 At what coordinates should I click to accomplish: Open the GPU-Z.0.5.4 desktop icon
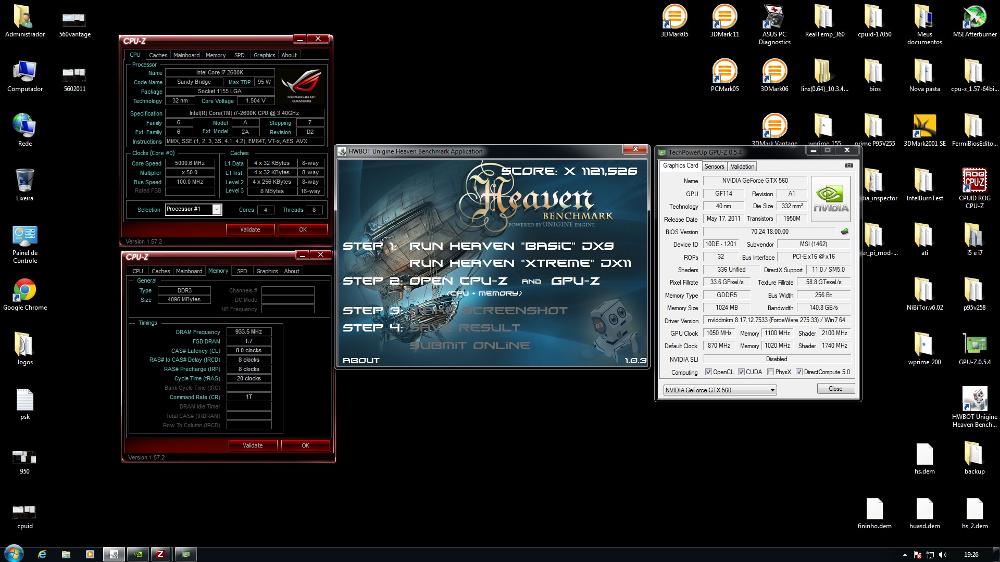[x=974, y=348]
